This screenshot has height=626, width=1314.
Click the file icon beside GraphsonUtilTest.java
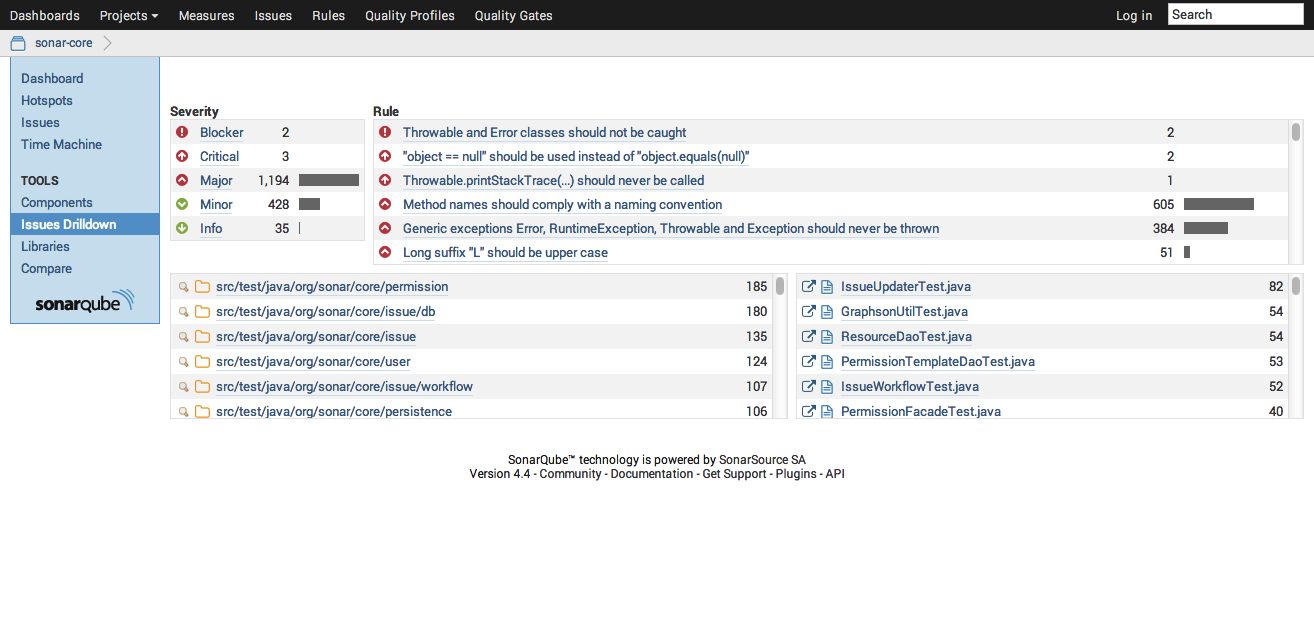tap(827, 312)
